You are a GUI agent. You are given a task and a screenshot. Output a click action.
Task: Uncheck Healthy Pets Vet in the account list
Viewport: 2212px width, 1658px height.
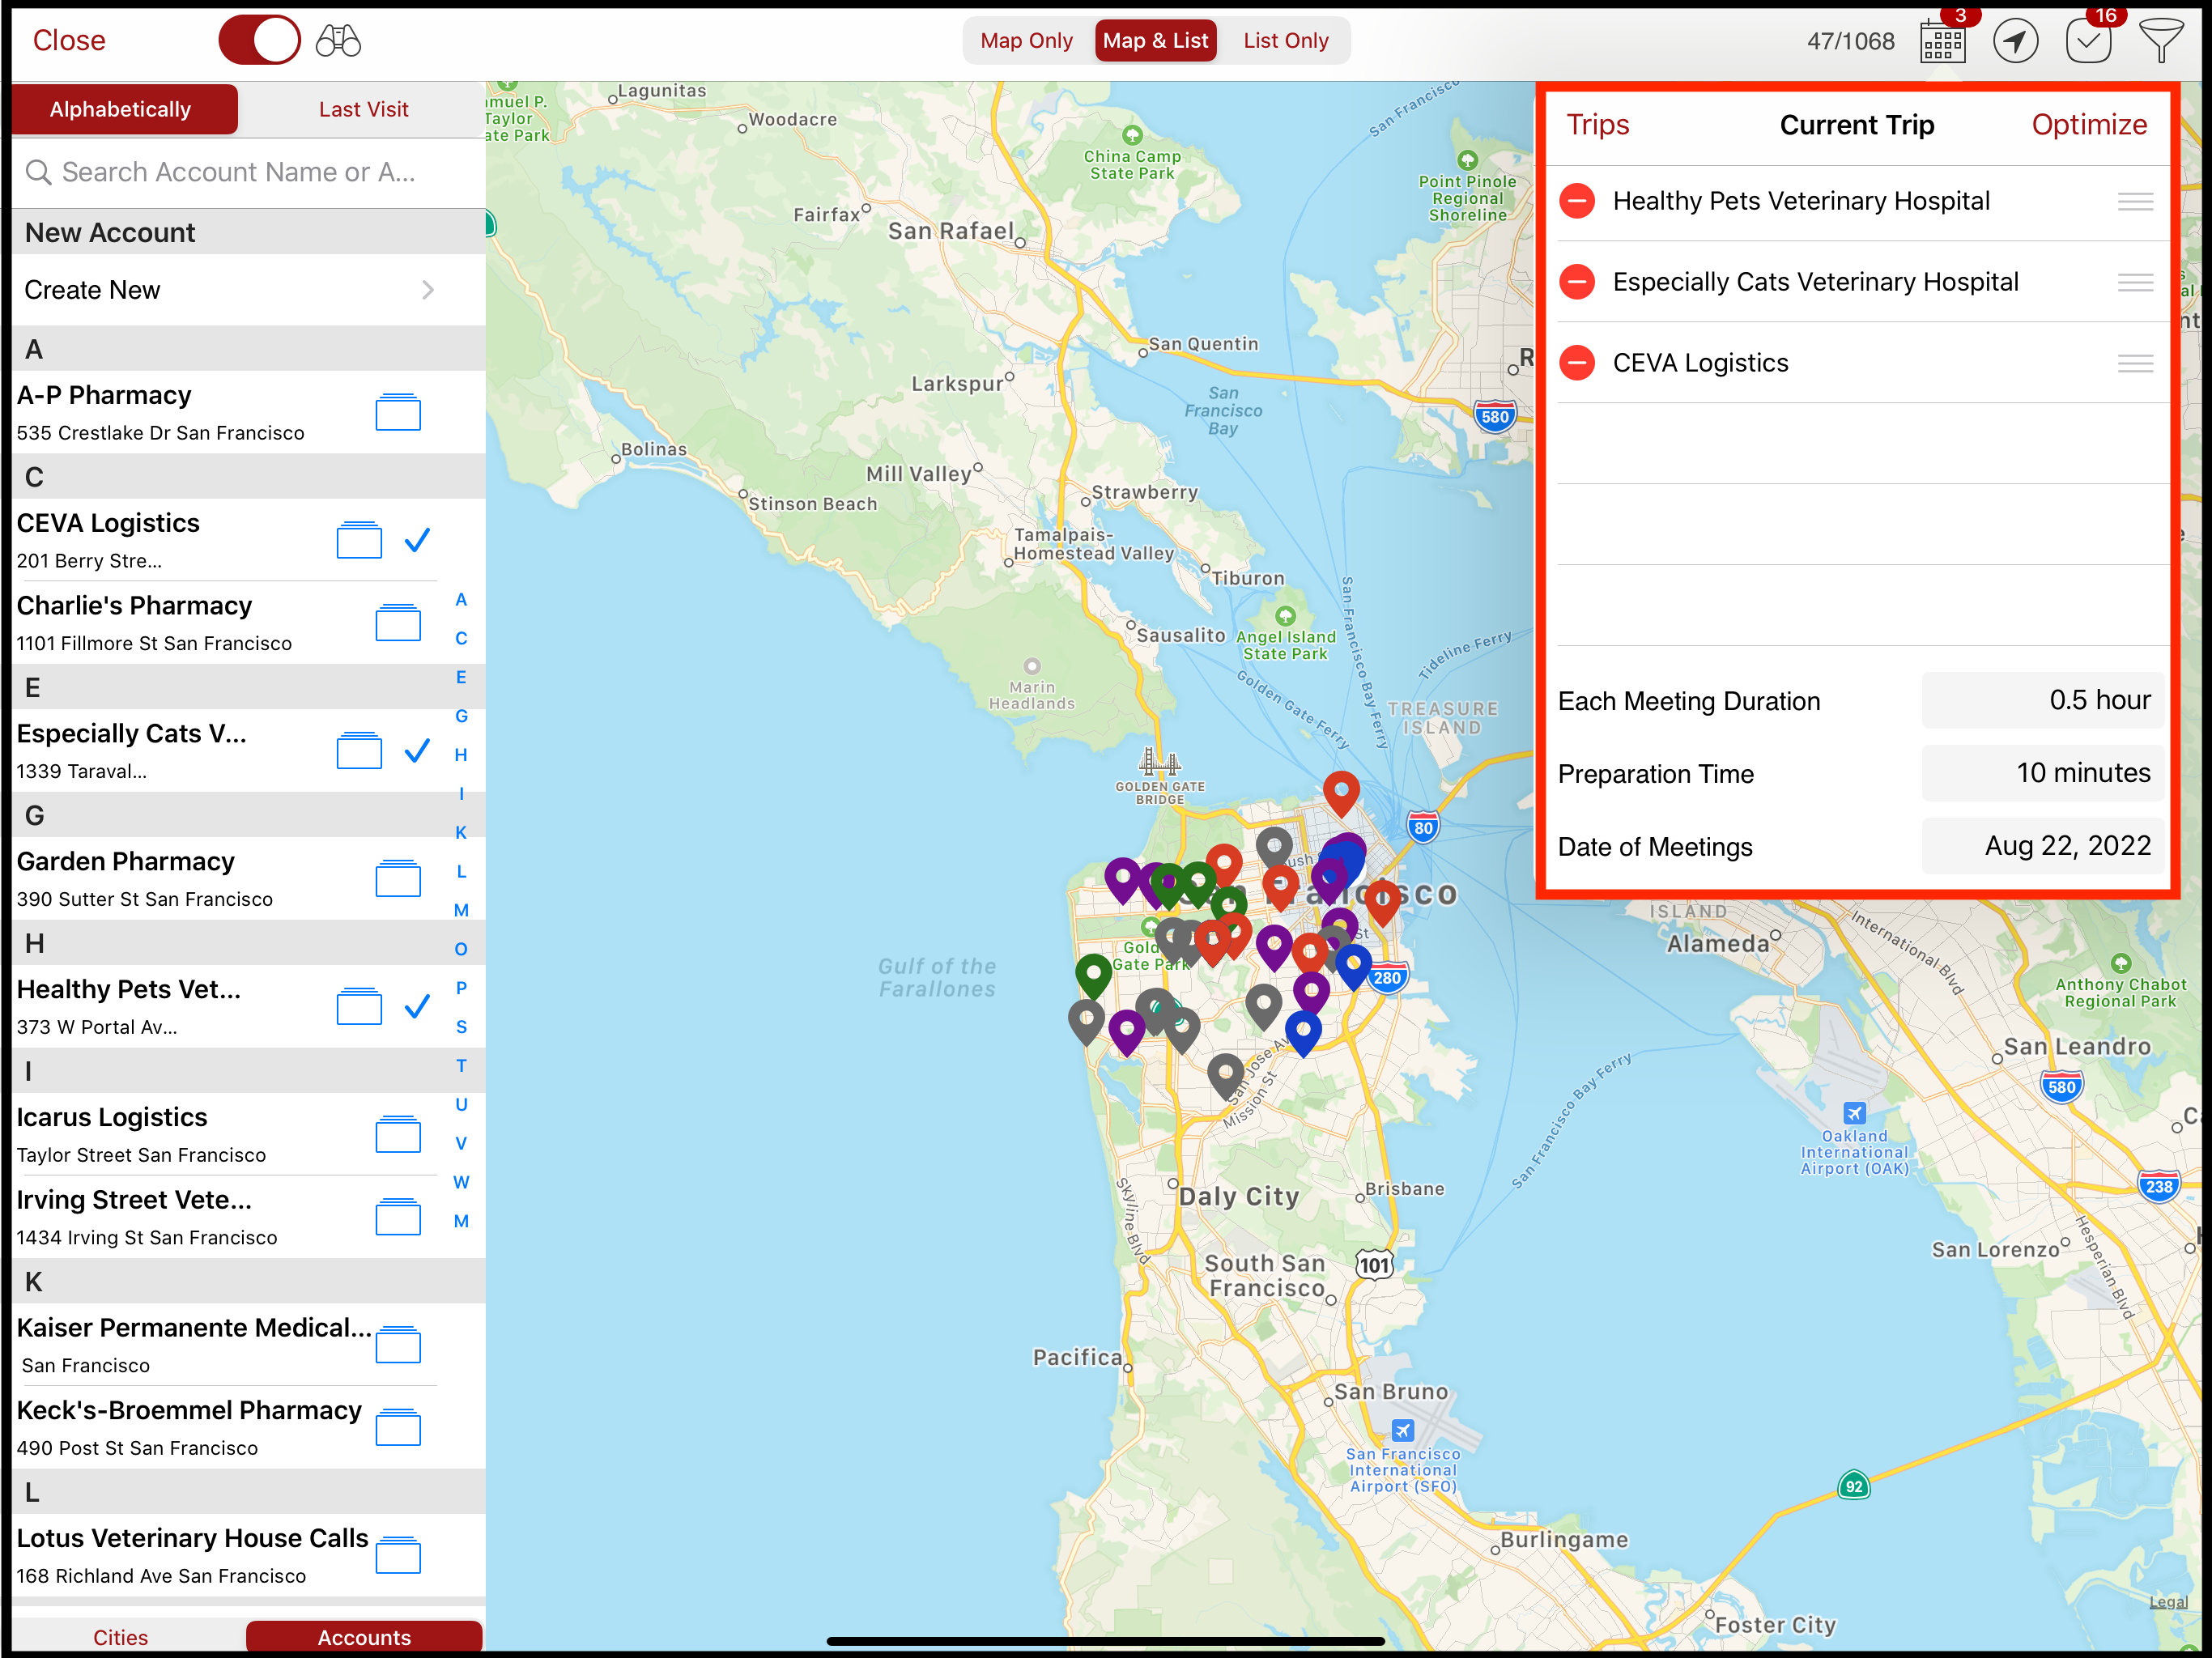[x=417, y=1006]
